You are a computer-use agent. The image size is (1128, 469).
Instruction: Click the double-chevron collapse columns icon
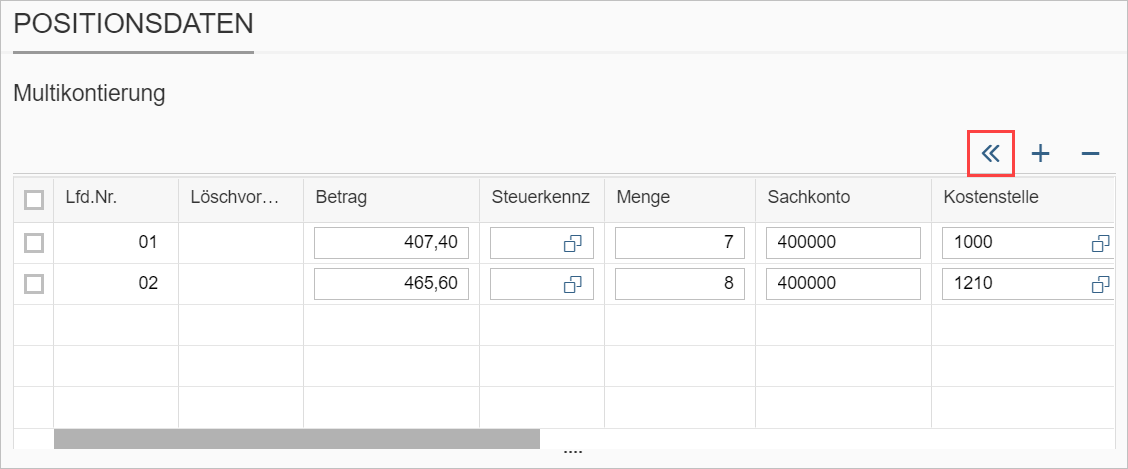click(x=991, y=154)
